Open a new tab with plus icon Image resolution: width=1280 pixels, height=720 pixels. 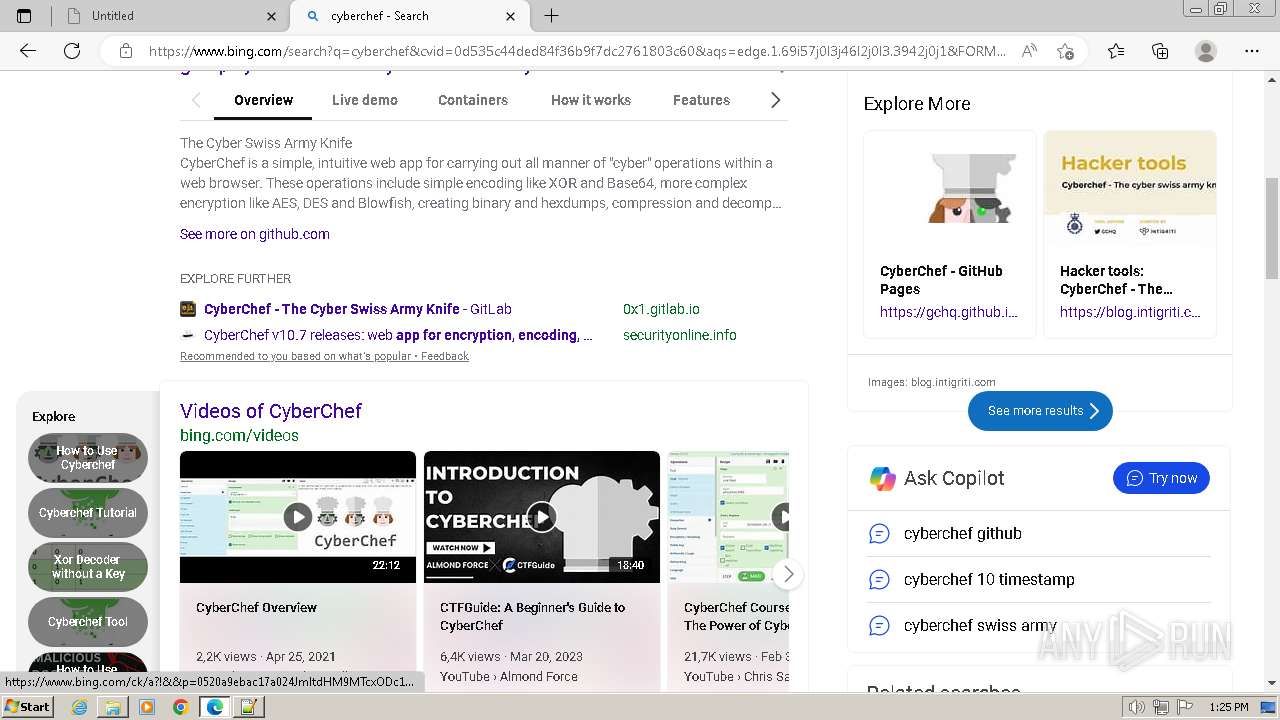pyautogui.click(x=551, y=16)
